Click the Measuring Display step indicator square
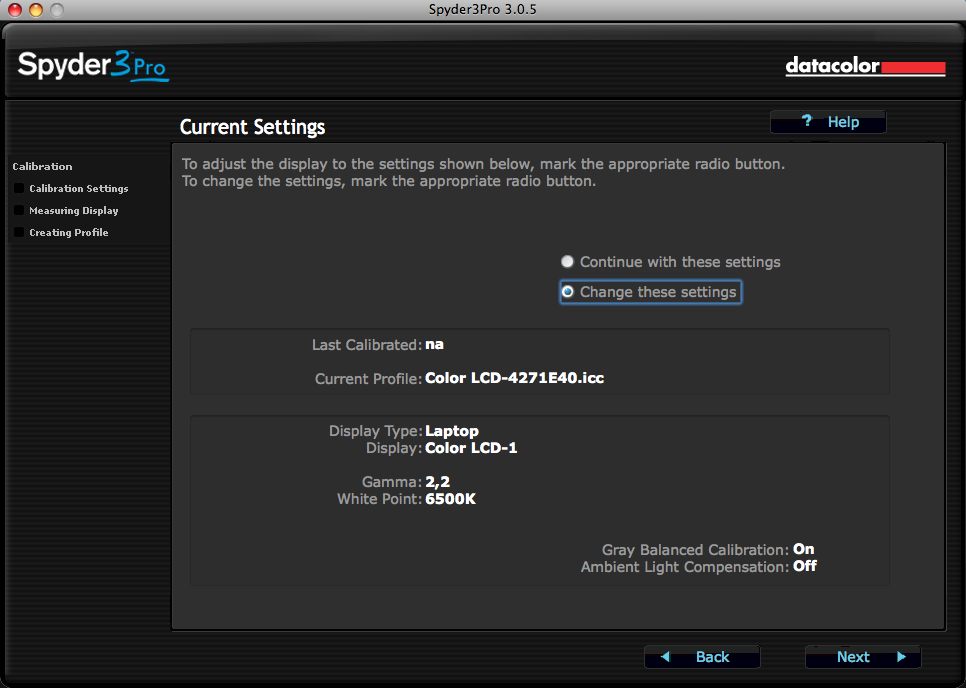 click(19, 210)
